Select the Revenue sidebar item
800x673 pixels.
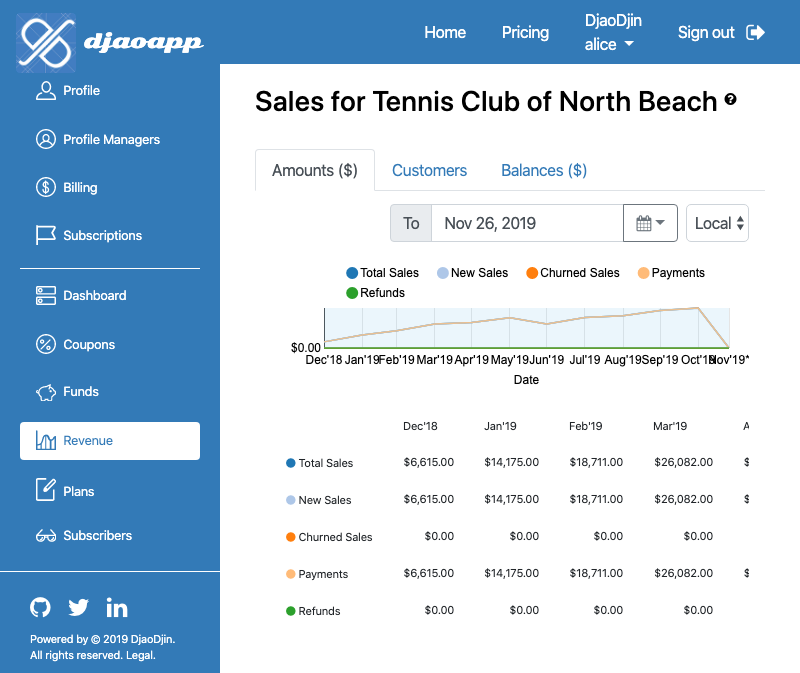pos(110,441)
